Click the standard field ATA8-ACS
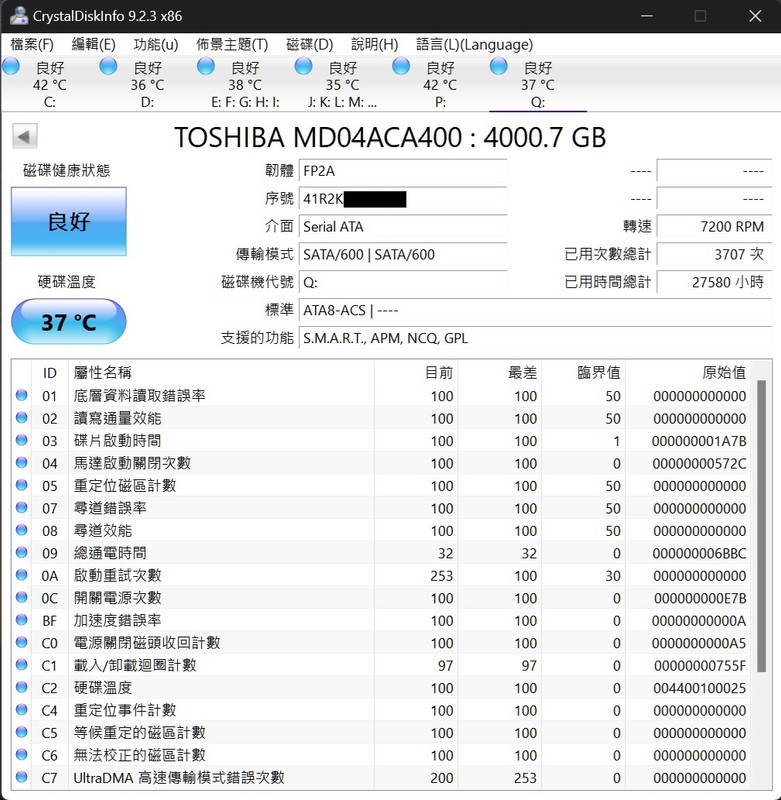This screenshot has width=781, height=800. (x=535, y=310)
